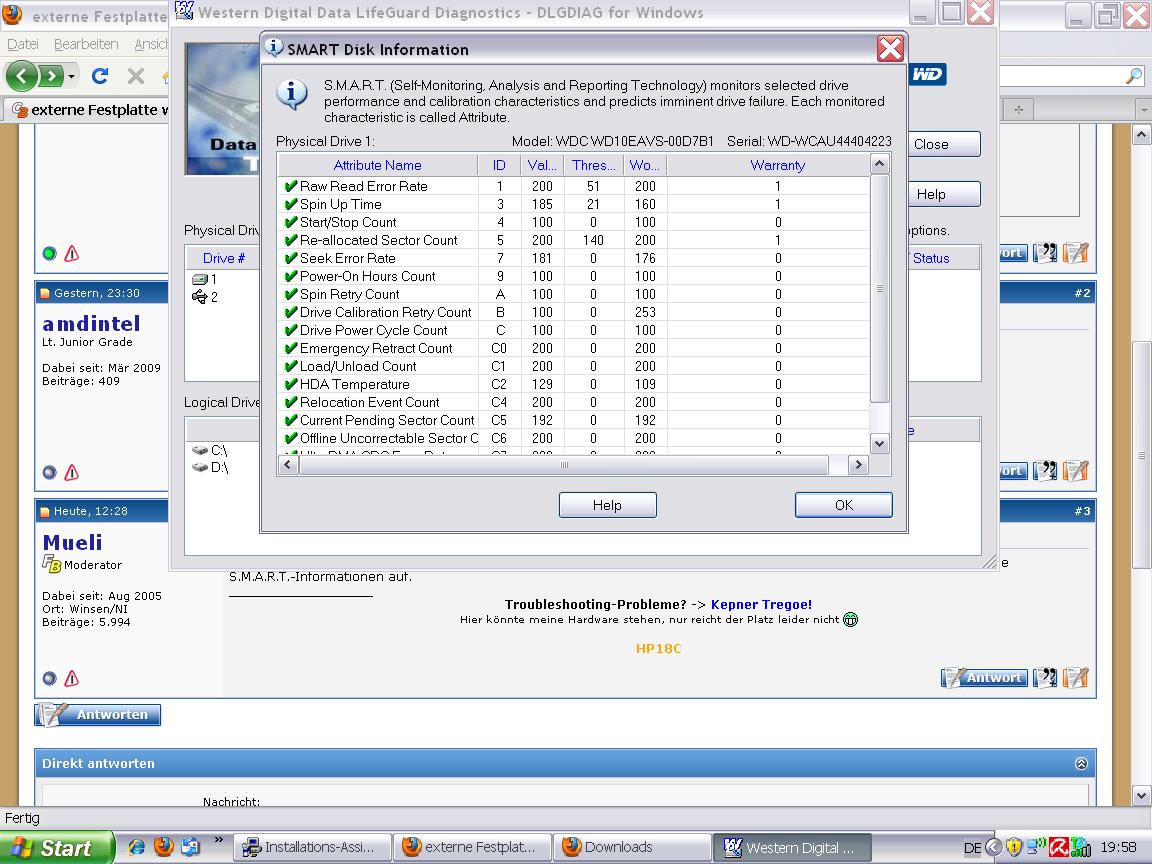Open Firefox history dropdown arrow

(x=71, y=76)
